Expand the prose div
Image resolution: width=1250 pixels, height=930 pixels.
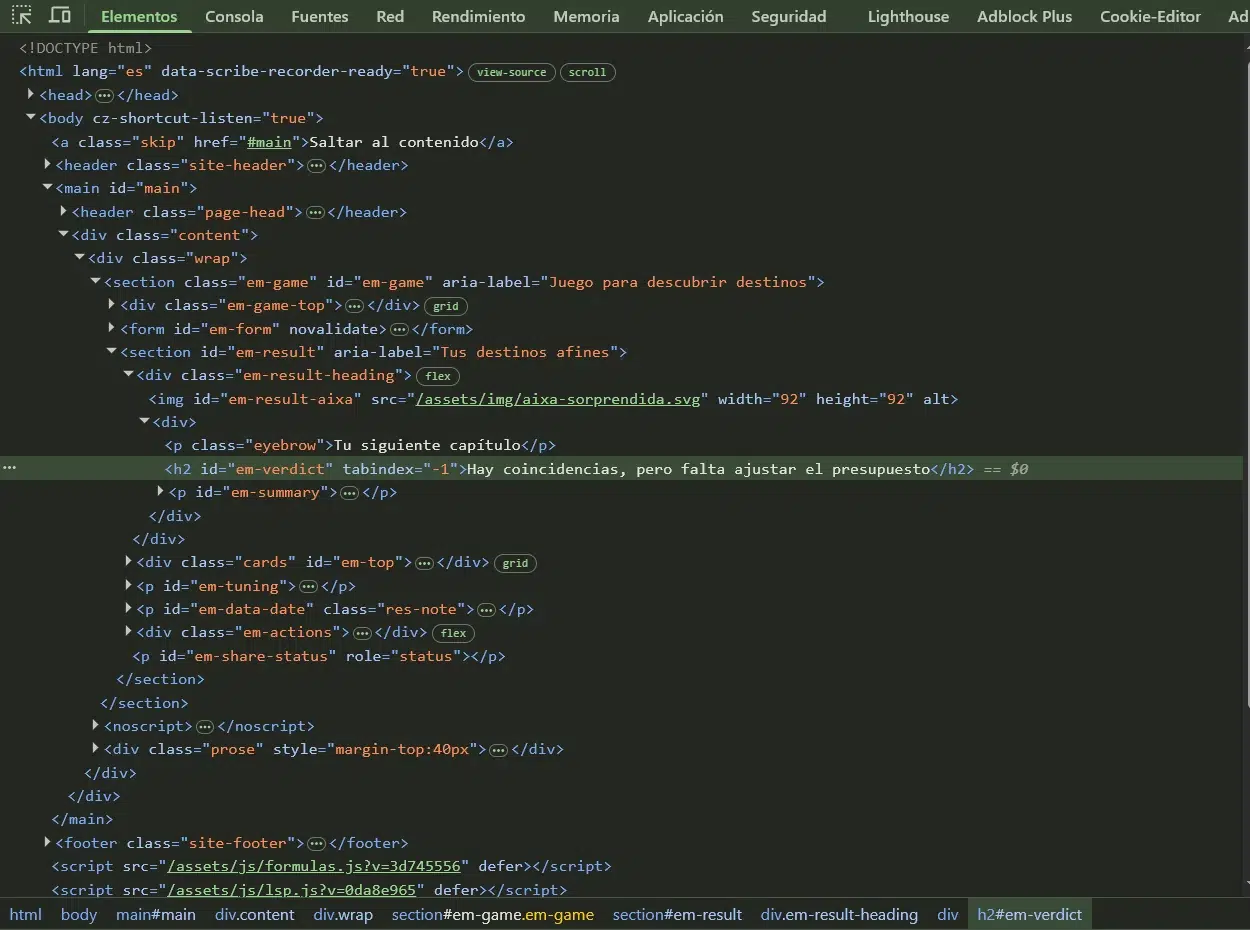coord(95,748)
